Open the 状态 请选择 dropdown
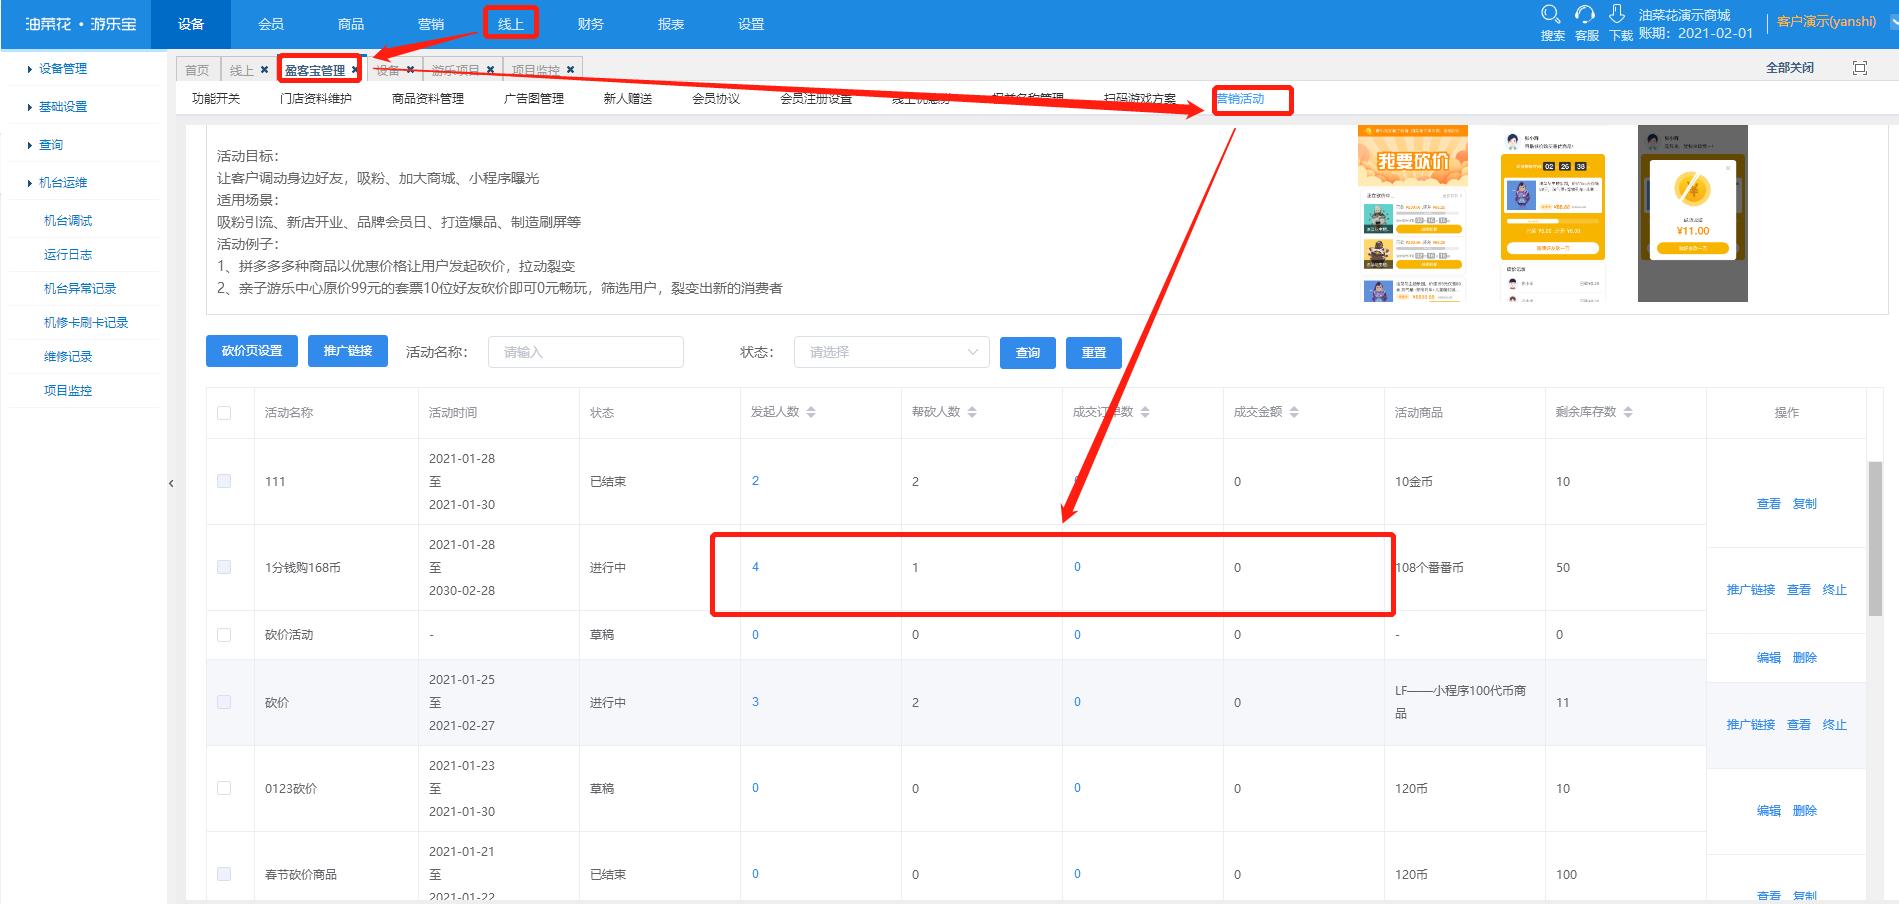 pos(892,352)
